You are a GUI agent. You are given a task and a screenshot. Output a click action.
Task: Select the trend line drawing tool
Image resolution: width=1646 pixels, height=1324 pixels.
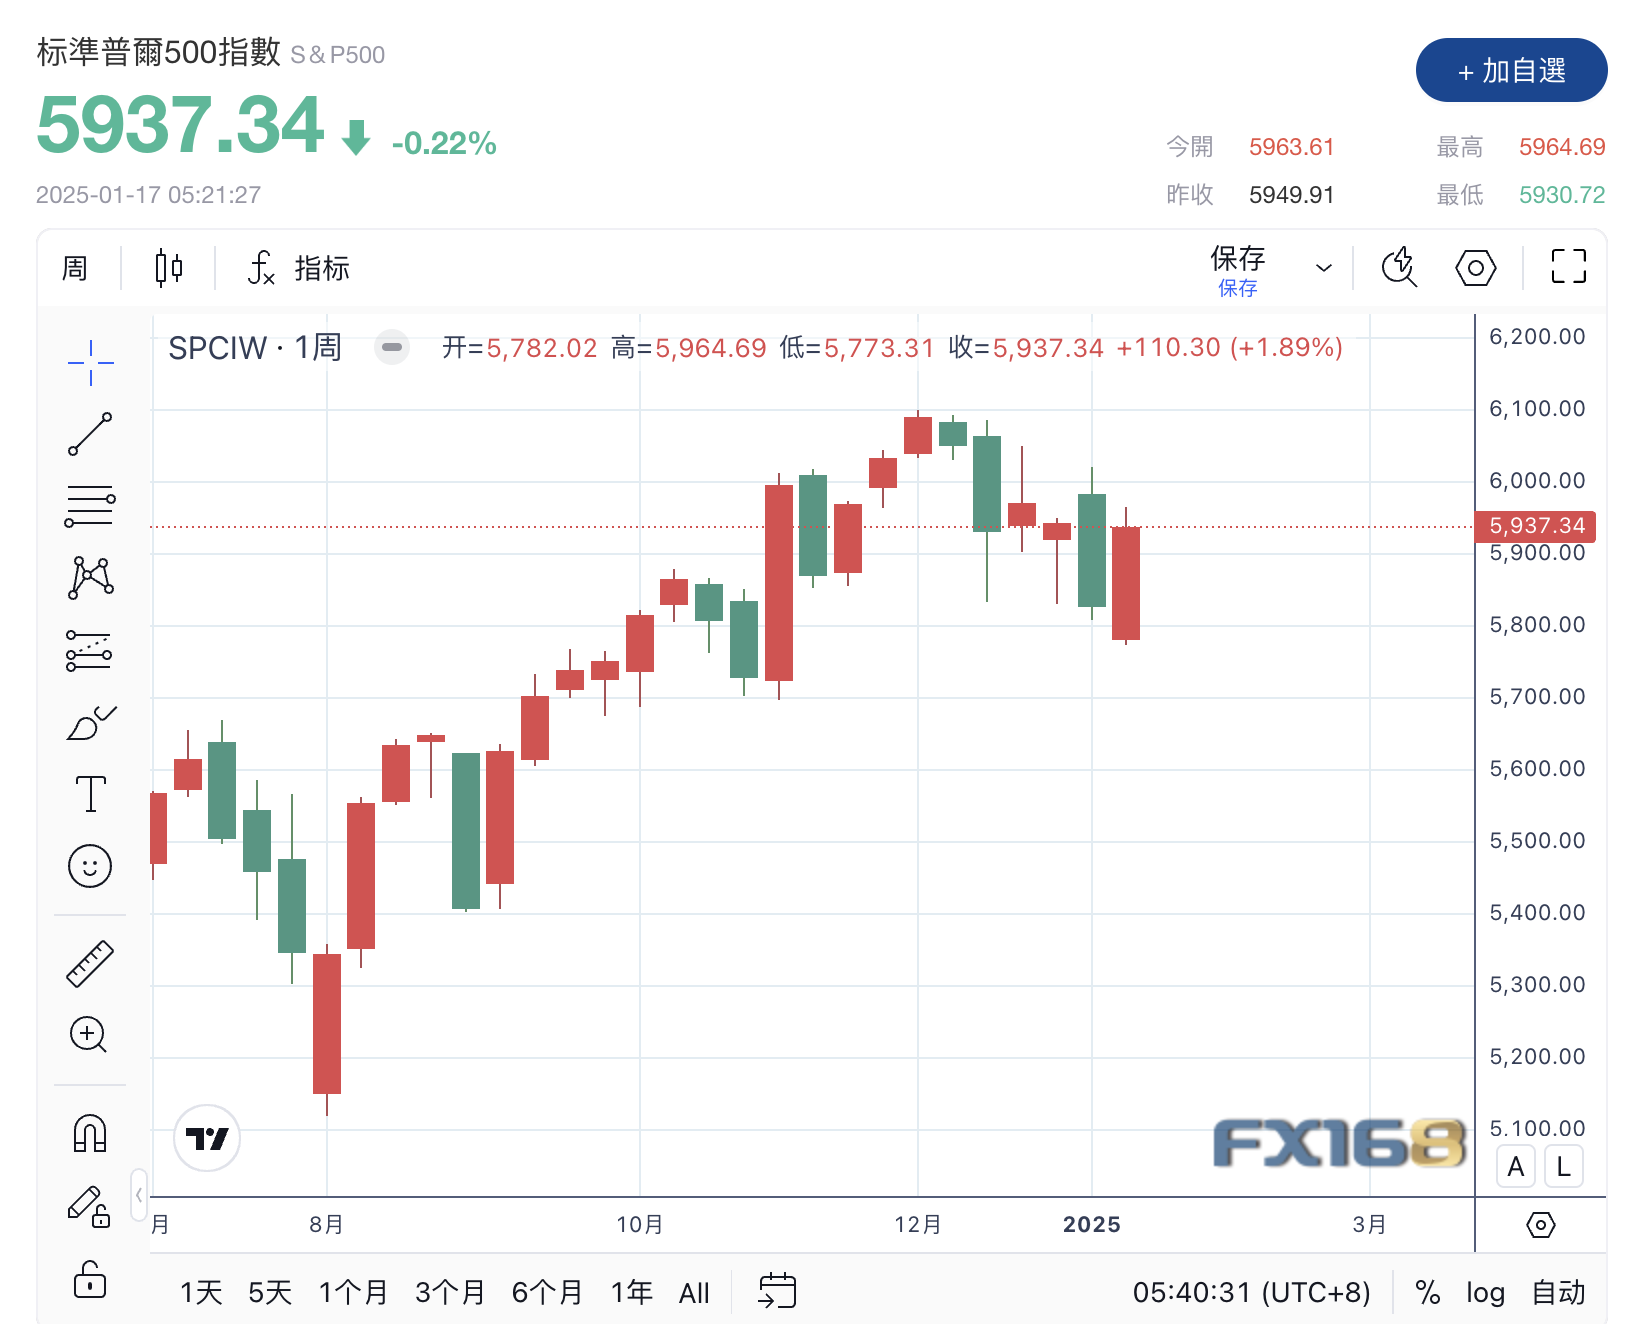[x=90, y=434]
